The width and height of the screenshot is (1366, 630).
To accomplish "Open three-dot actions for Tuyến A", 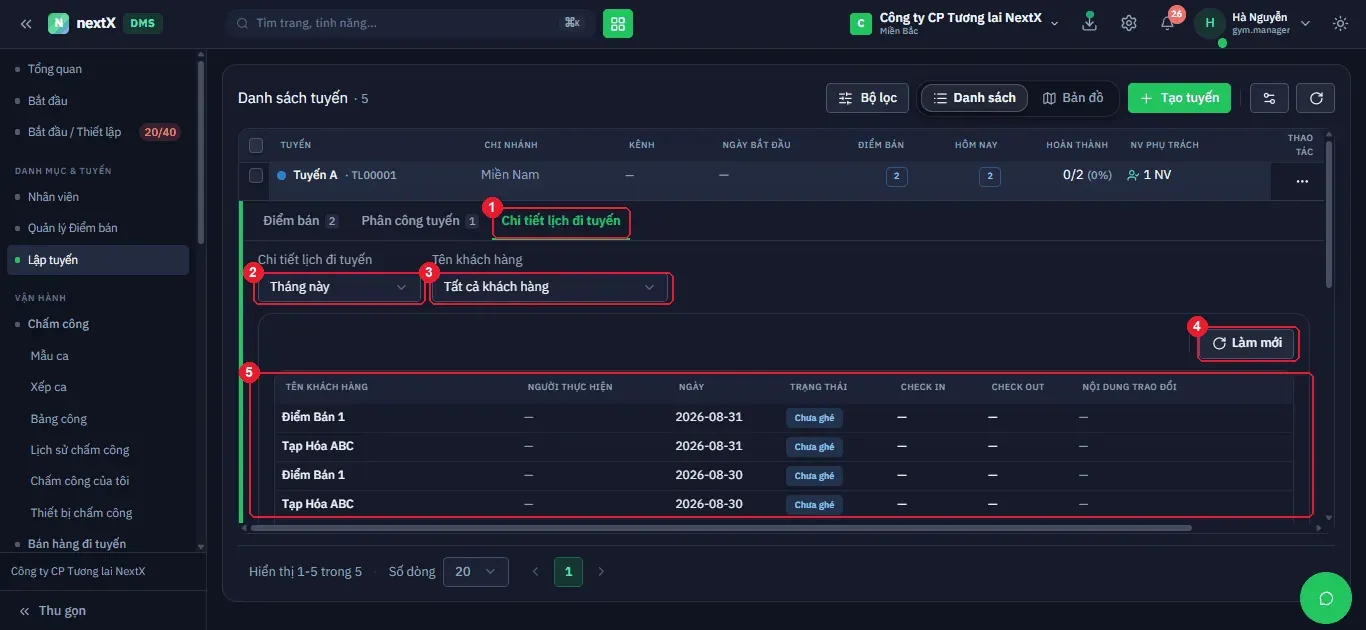I will [1302, 181].
